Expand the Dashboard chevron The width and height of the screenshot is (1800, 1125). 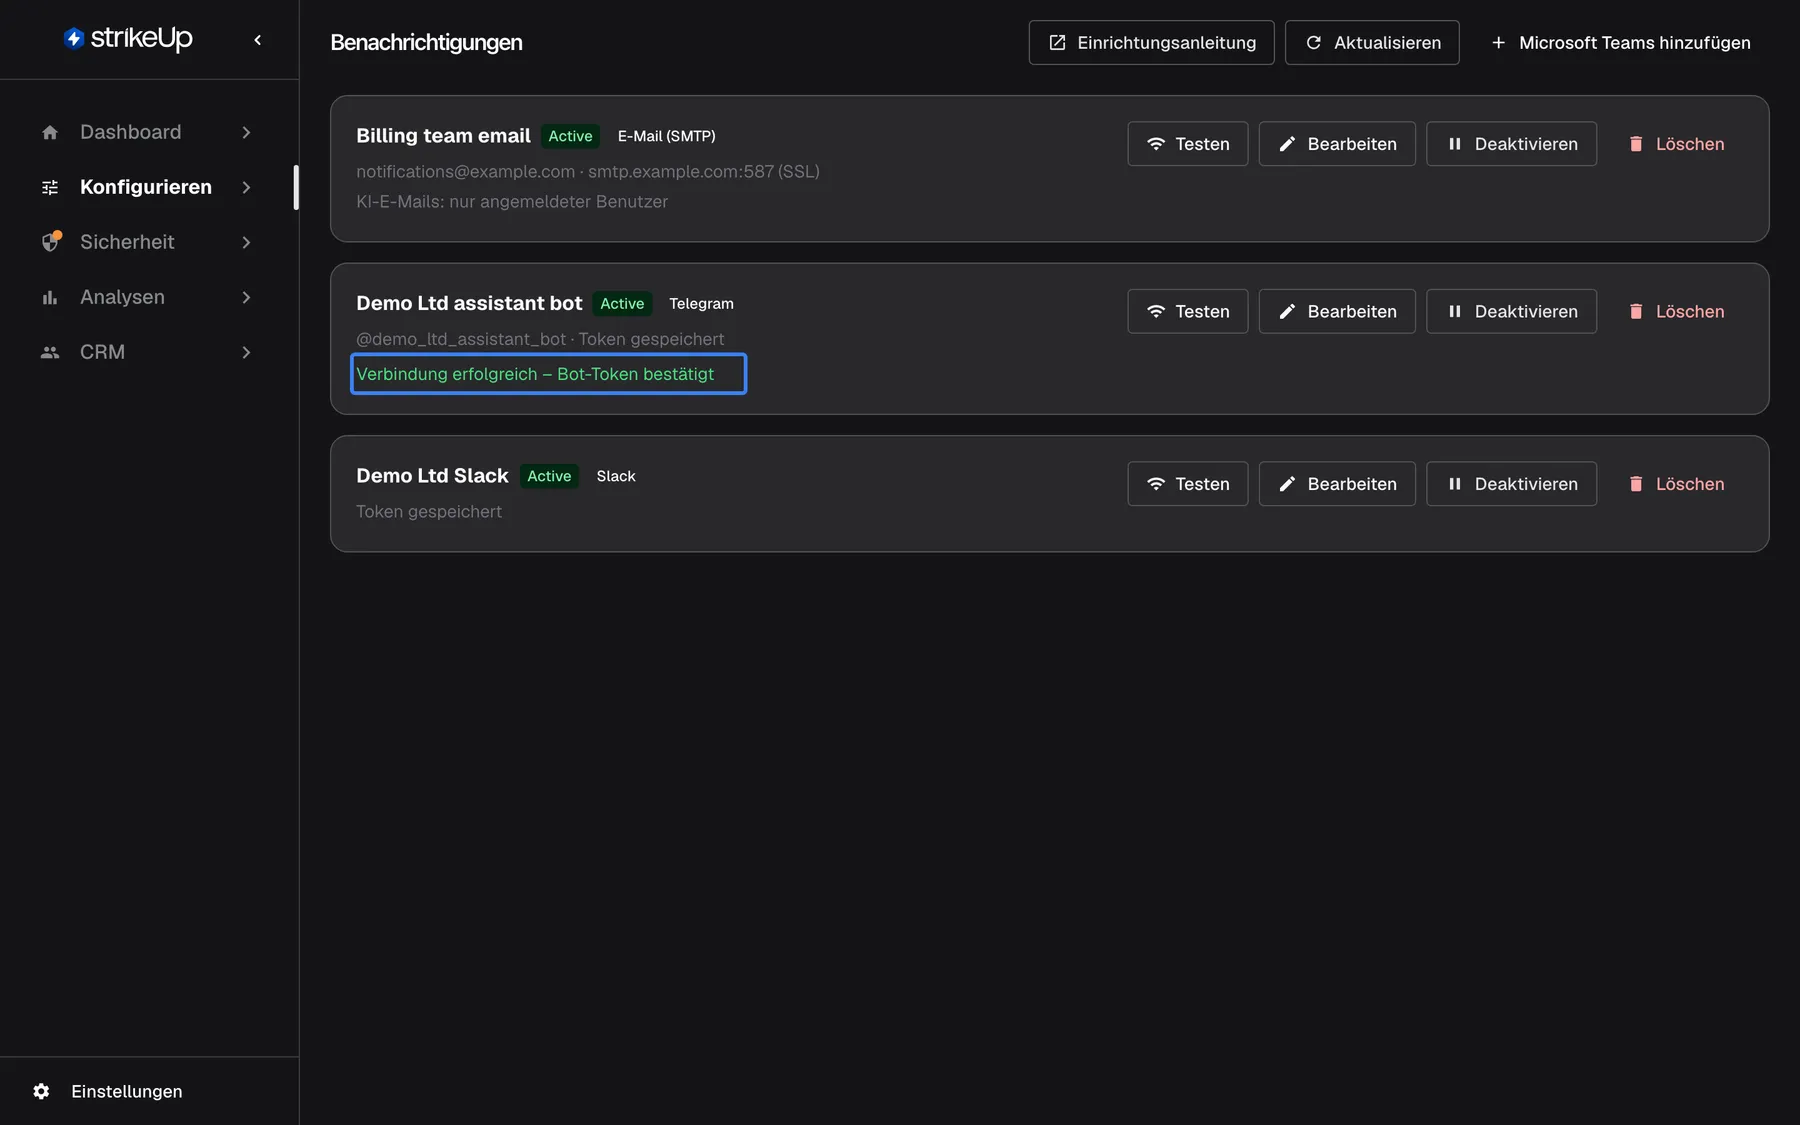click(x=246, y=132)
